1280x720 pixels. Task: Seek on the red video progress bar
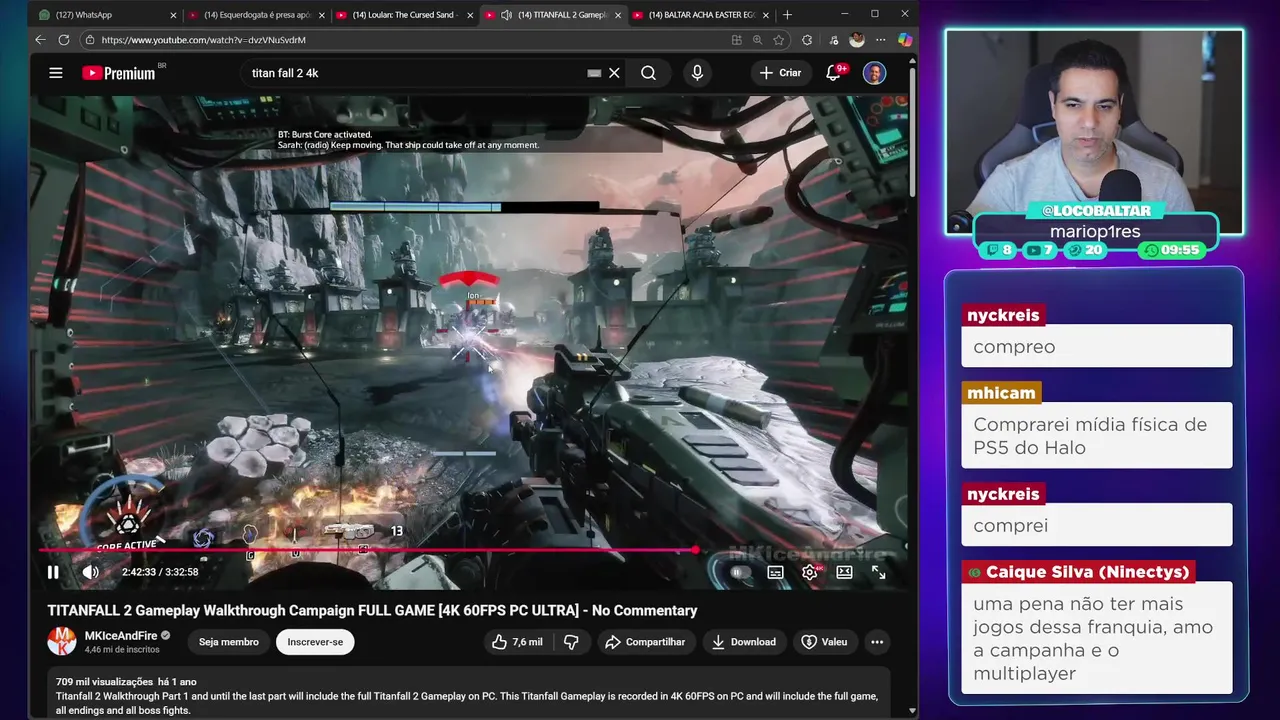[x=369, y=550]
